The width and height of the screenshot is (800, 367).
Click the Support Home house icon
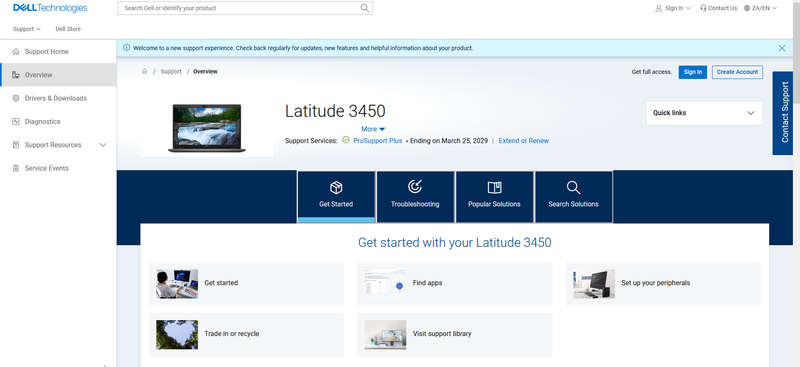(16, 52)
